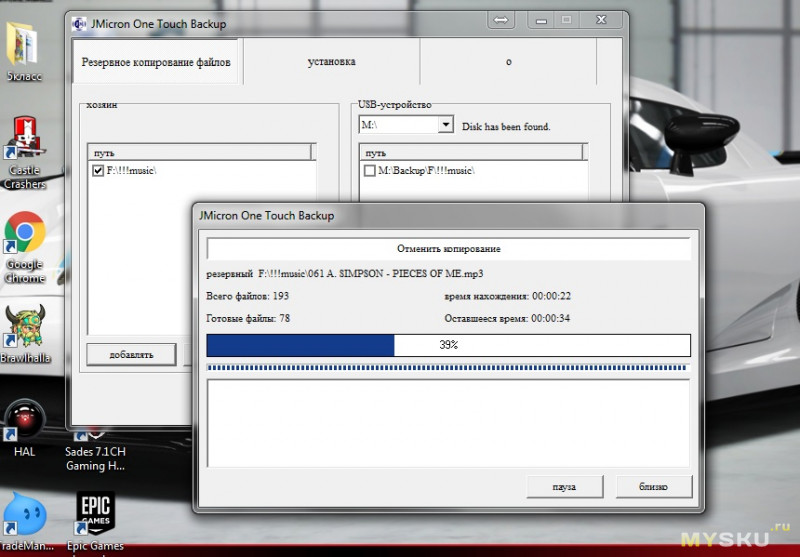Click the dotted secondary progress bar
Screen dimensions: 800x557
447,368
